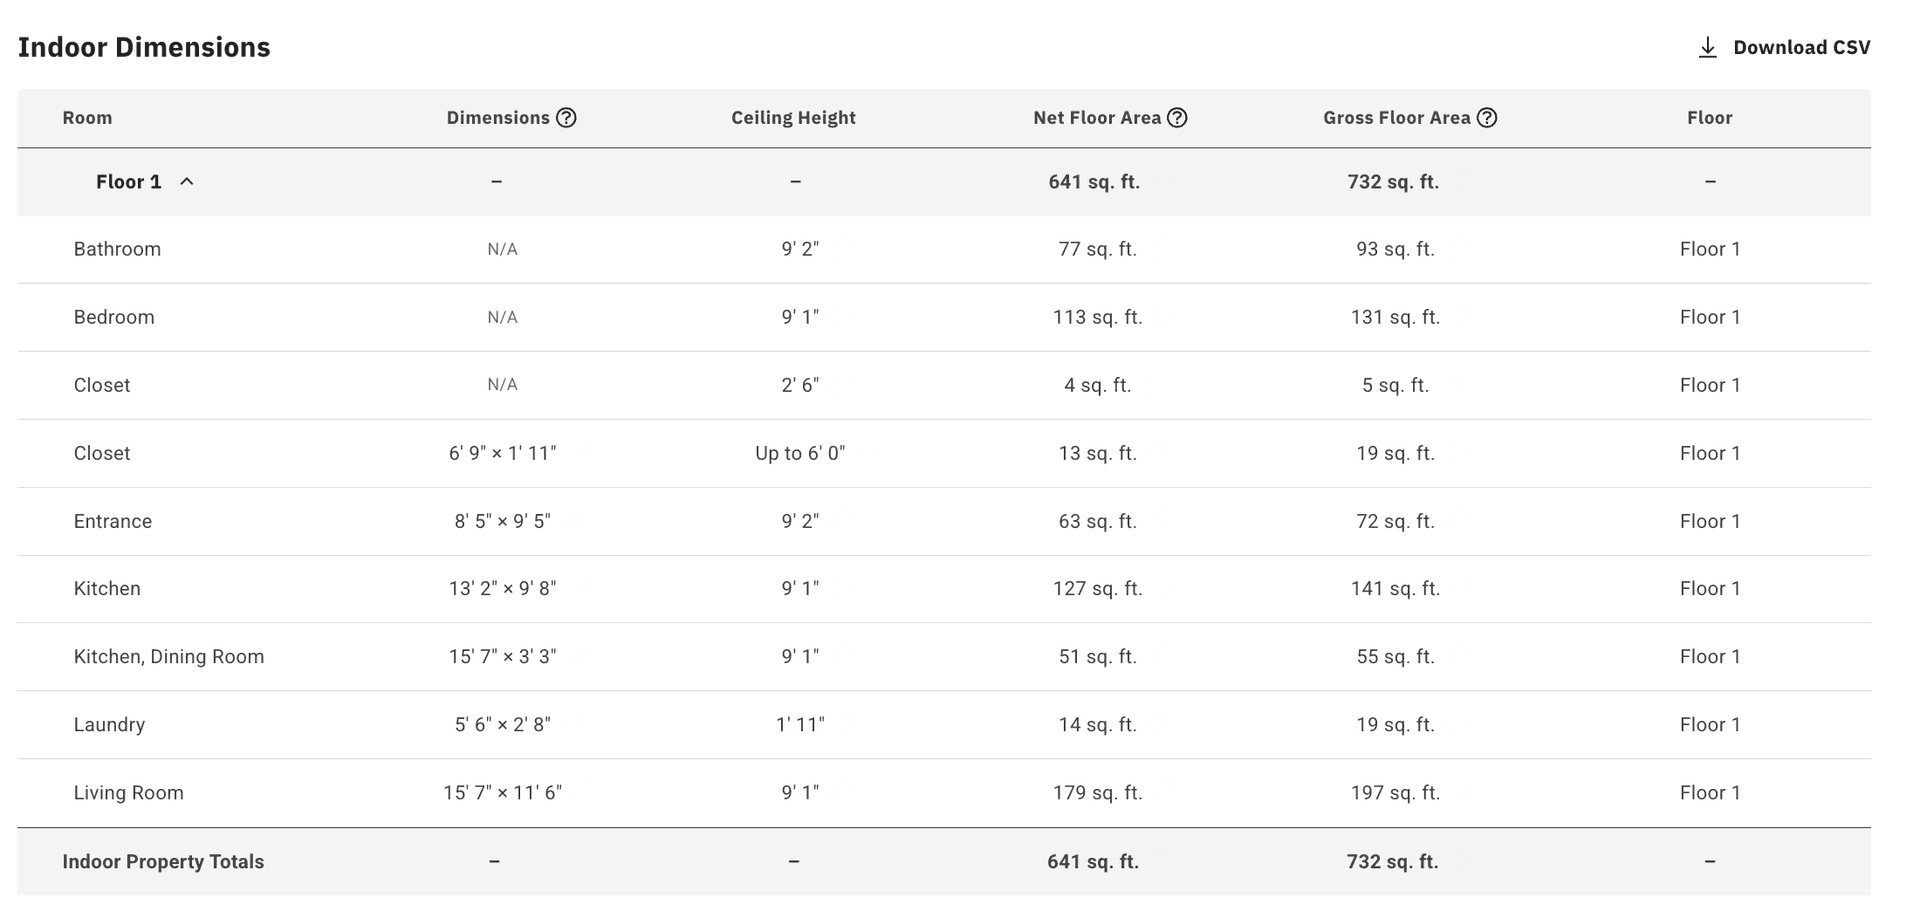Click the 6' 9" × 1' 11" dimensions cell
This screenshot has width=1920, height=911.
click(502, 453)
